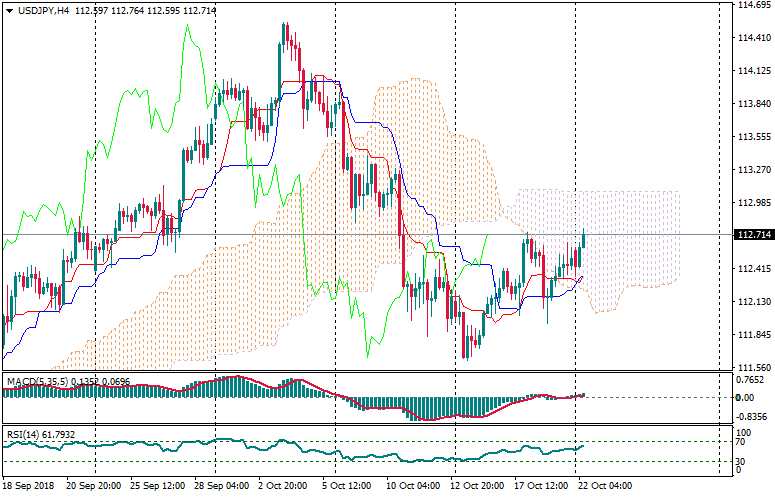
Task: Select the current price tag 112.714
Action: tap(751, 235)
